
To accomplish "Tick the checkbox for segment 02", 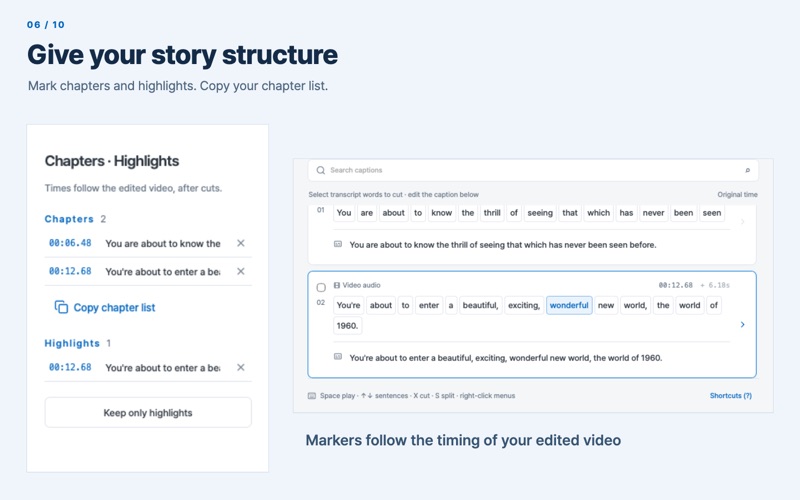I will (x=321, y=287).
